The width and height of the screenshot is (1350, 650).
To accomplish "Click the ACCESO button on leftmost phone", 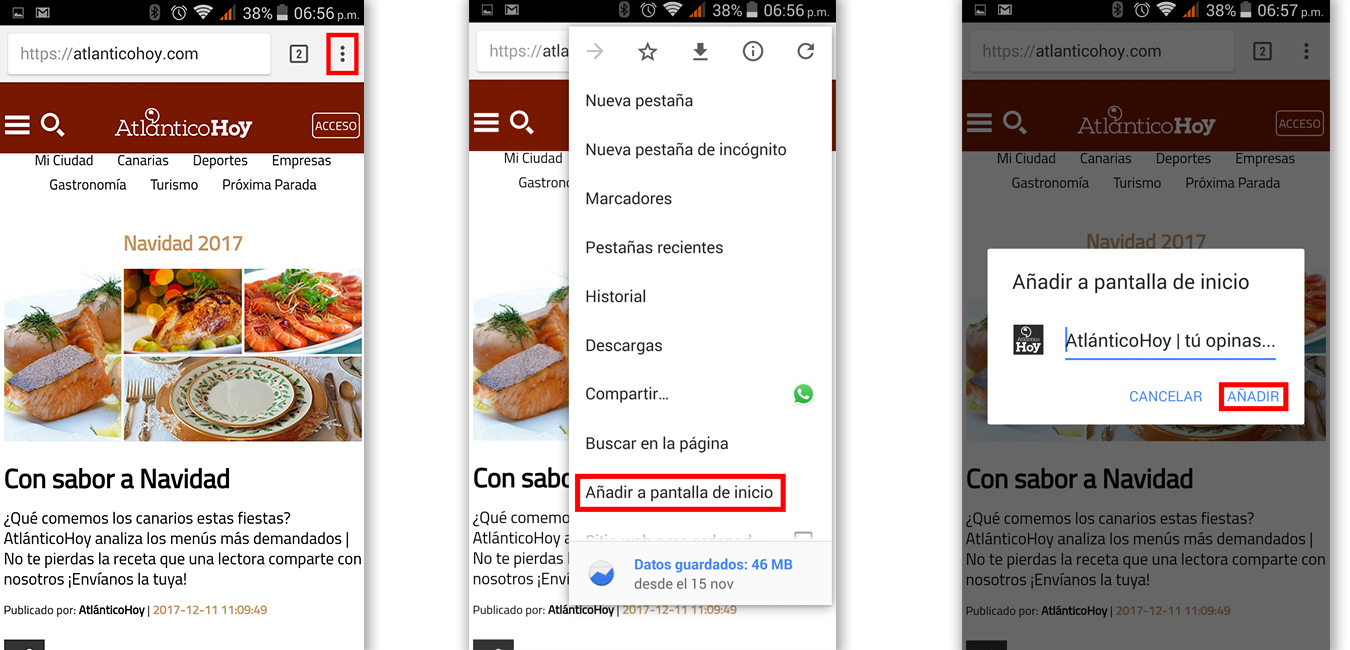I will (335, 126).
